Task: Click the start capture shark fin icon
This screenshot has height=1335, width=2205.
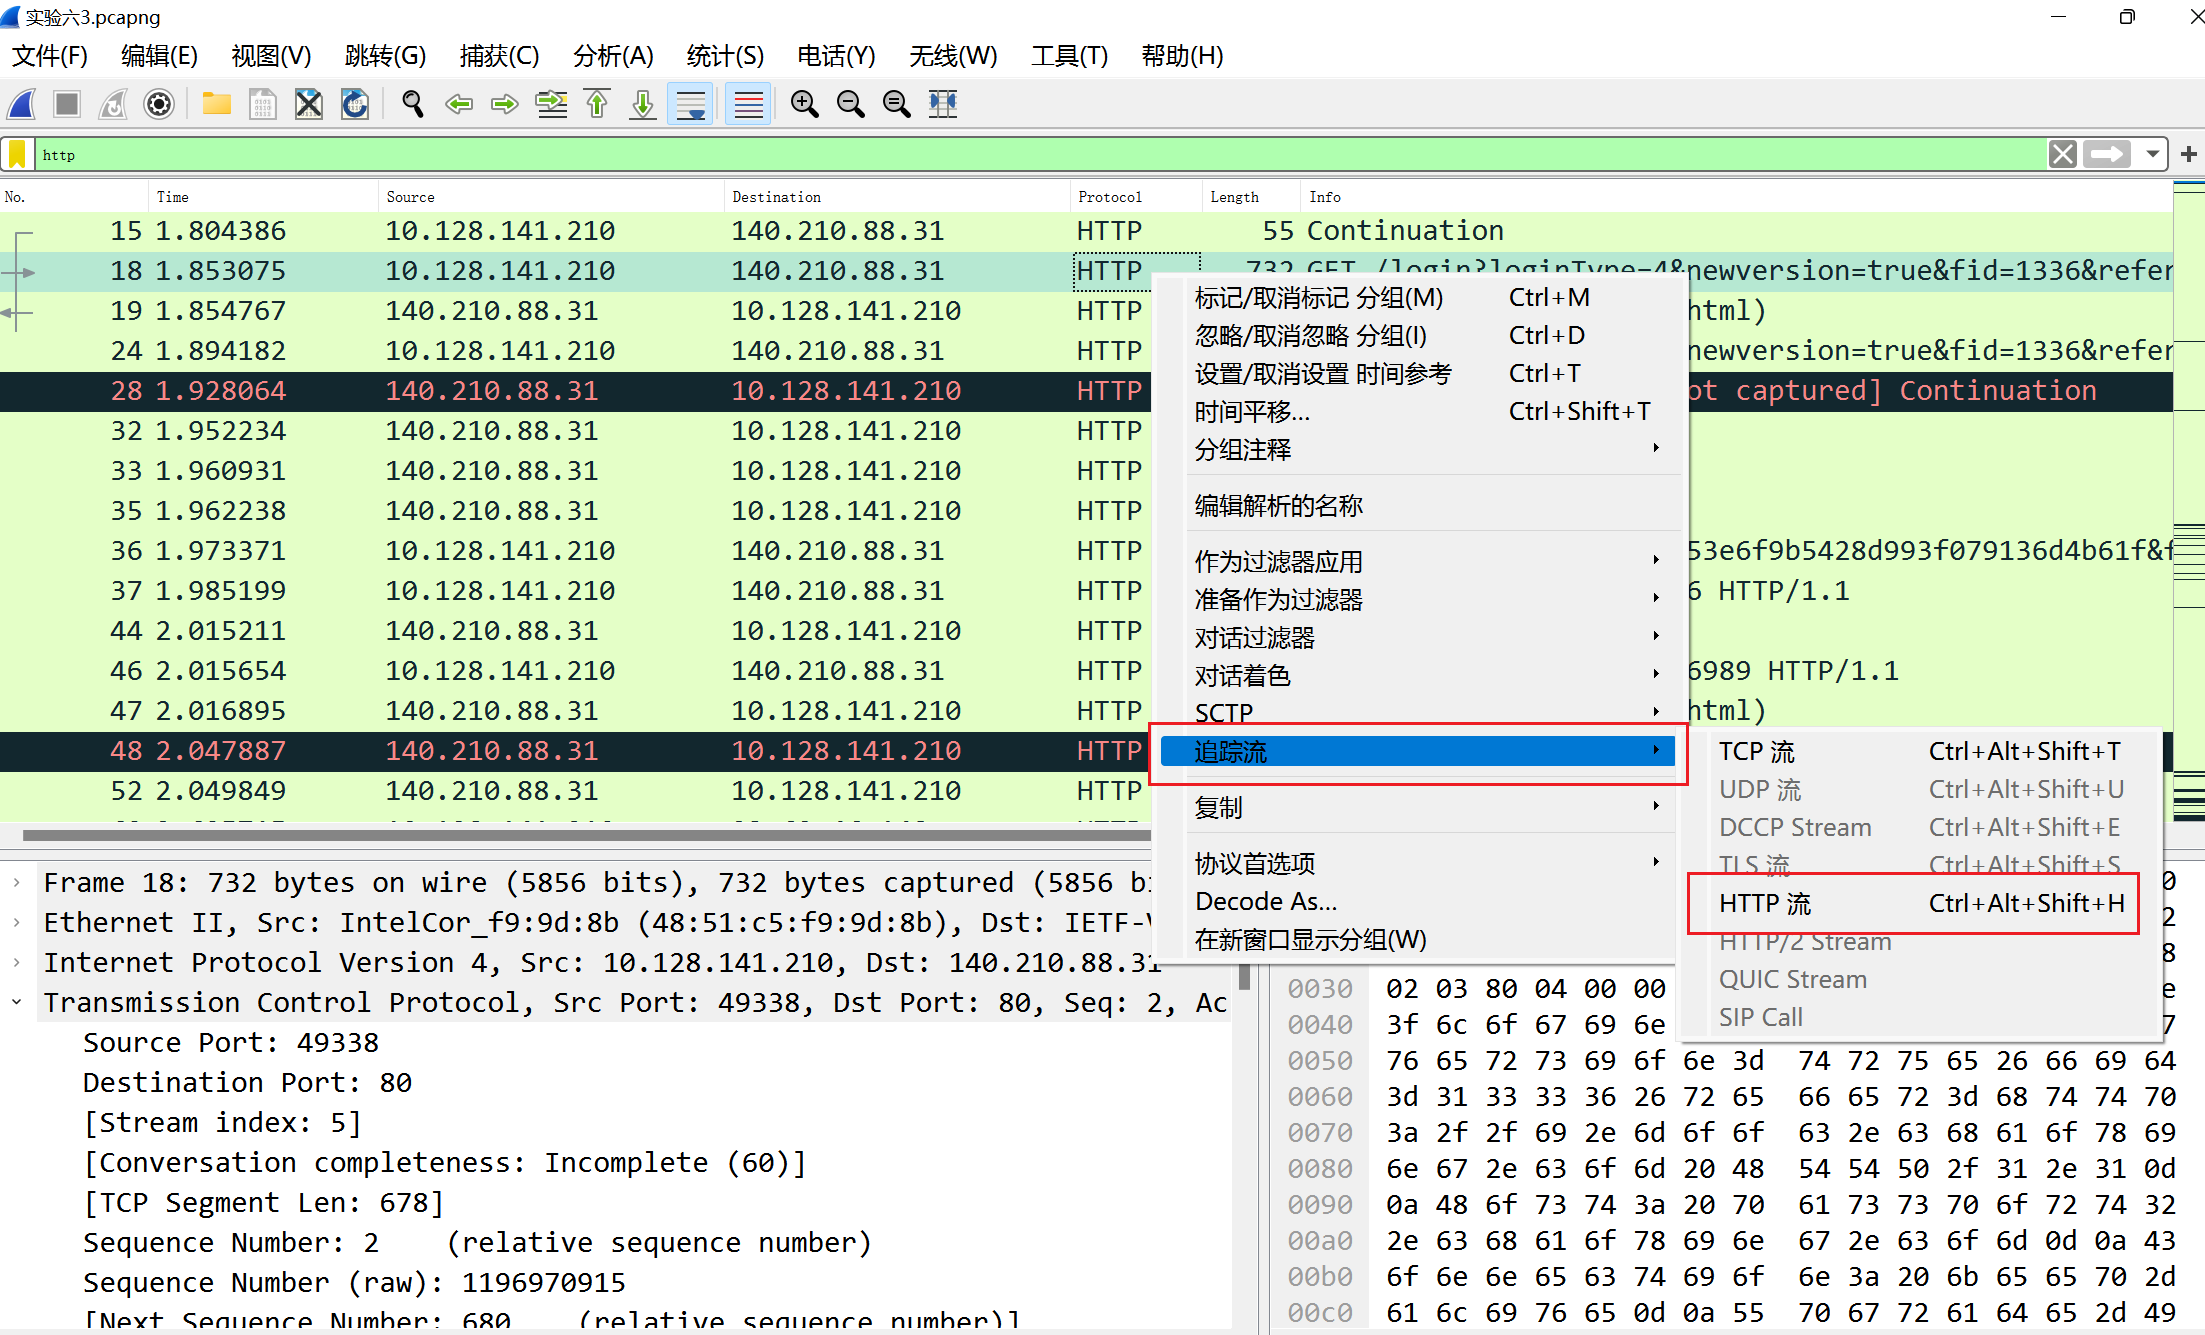Action: click(x=22, y=104)
